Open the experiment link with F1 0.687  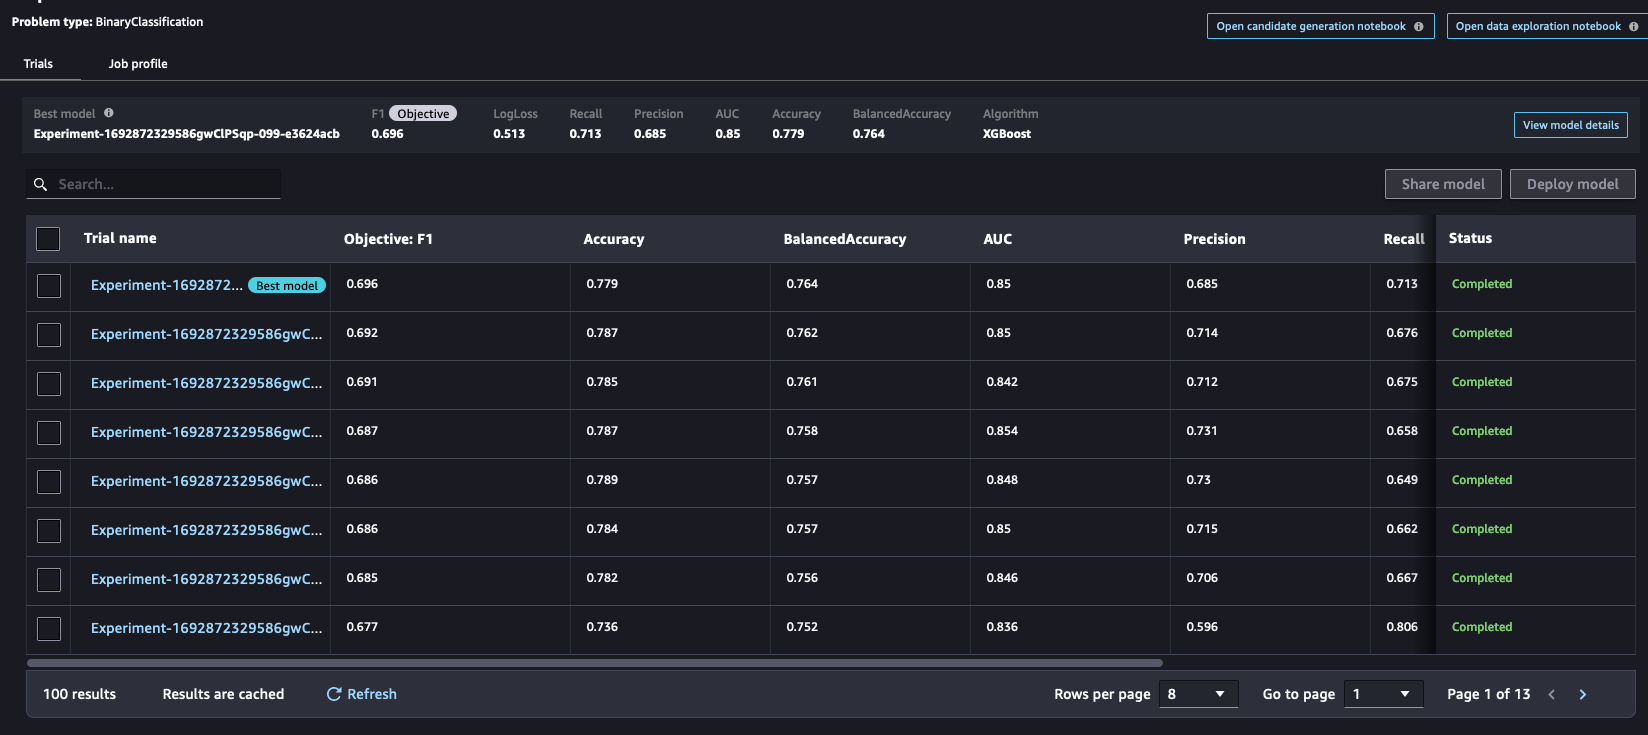(206, 432)
